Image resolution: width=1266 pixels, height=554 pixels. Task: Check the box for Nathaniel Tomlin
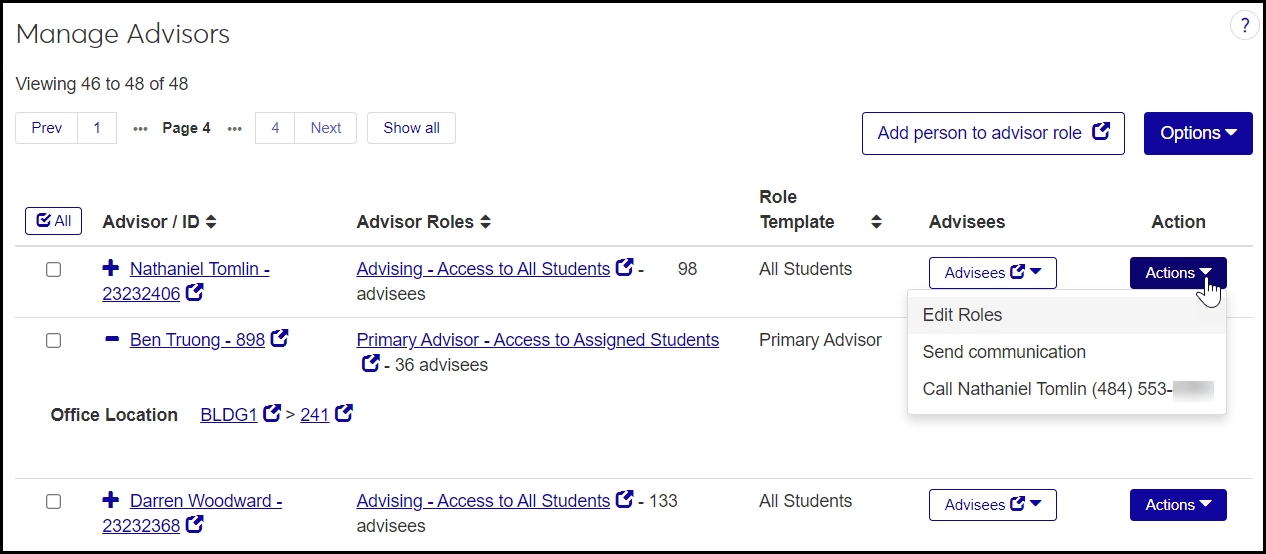(x=54, y=270)
